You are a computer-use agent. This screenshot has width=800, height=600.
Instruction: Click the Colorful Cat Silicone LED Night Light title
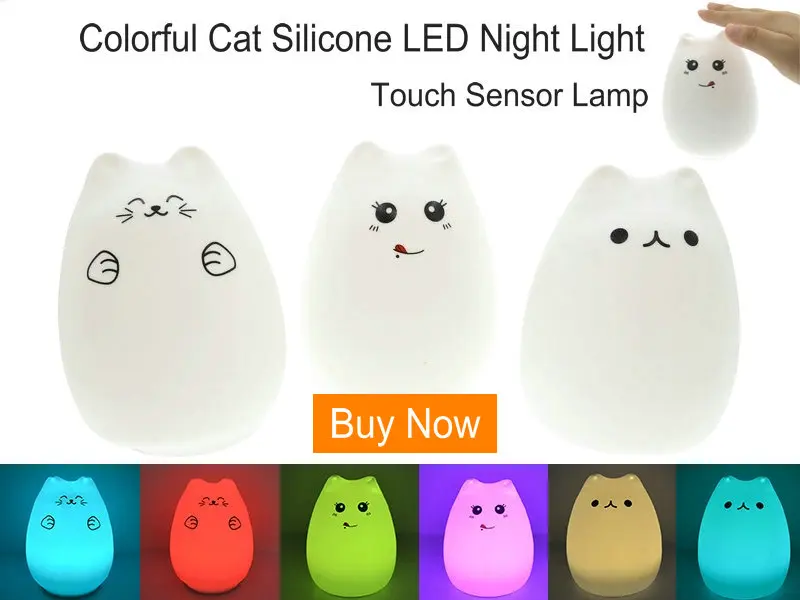362,37
